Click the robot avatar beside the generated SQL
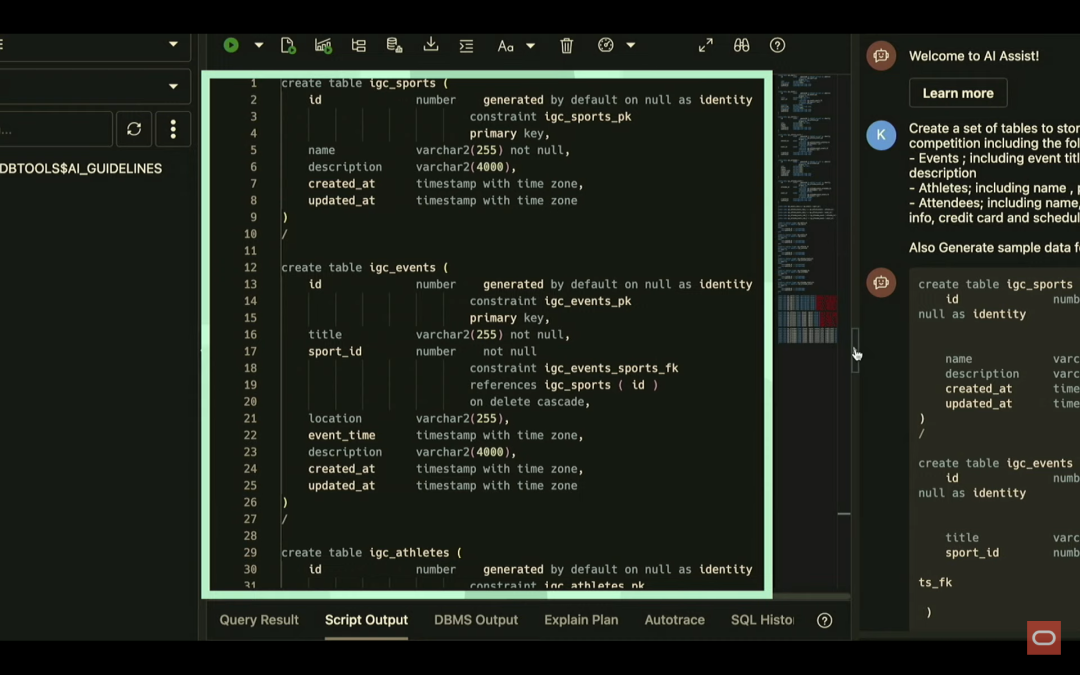1080x675 pixels. 881,282
